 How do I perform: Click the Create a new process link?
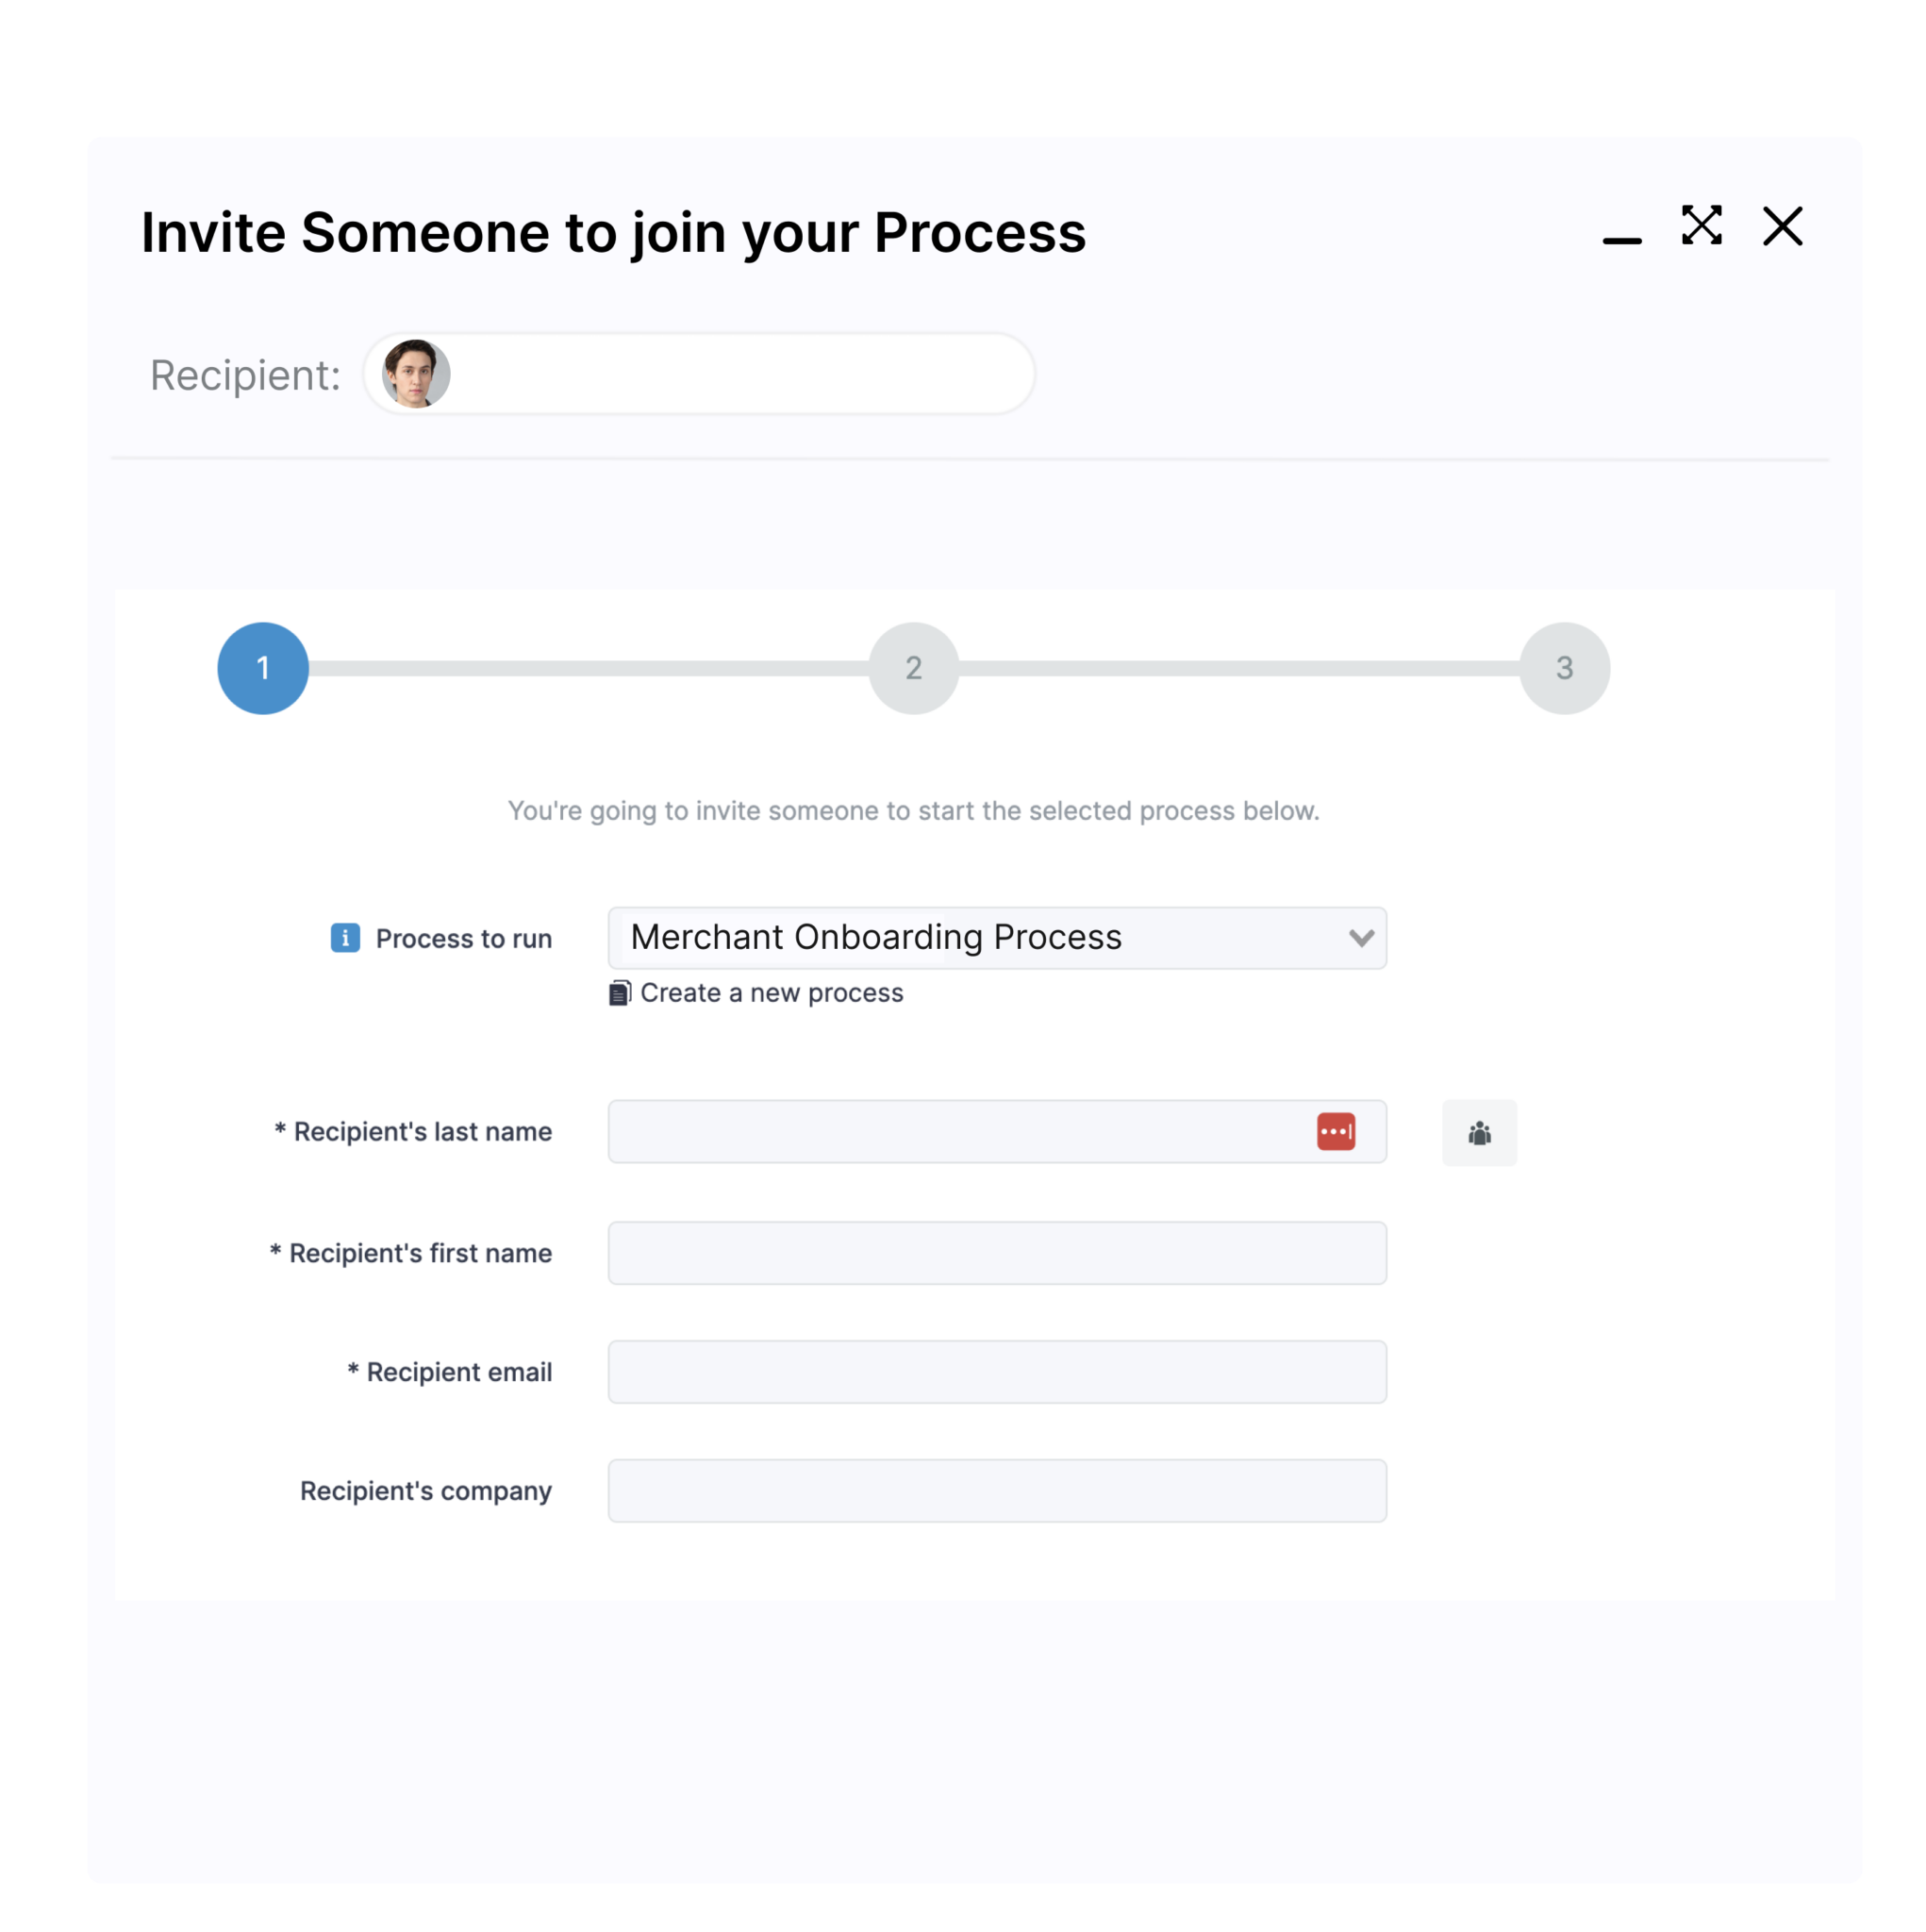(771, 992)
